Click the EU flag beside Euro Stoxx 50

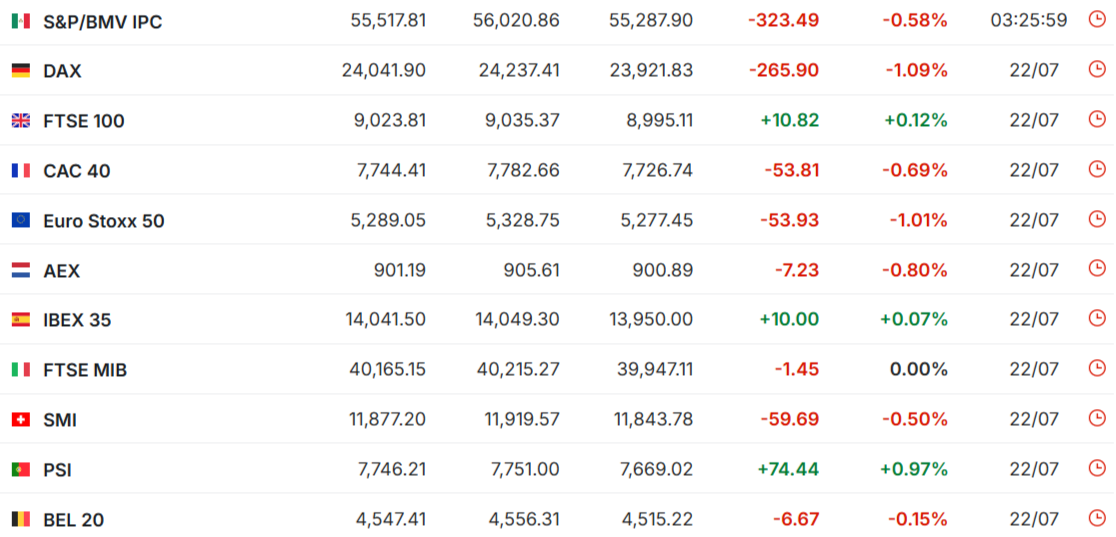click(21, 221)
